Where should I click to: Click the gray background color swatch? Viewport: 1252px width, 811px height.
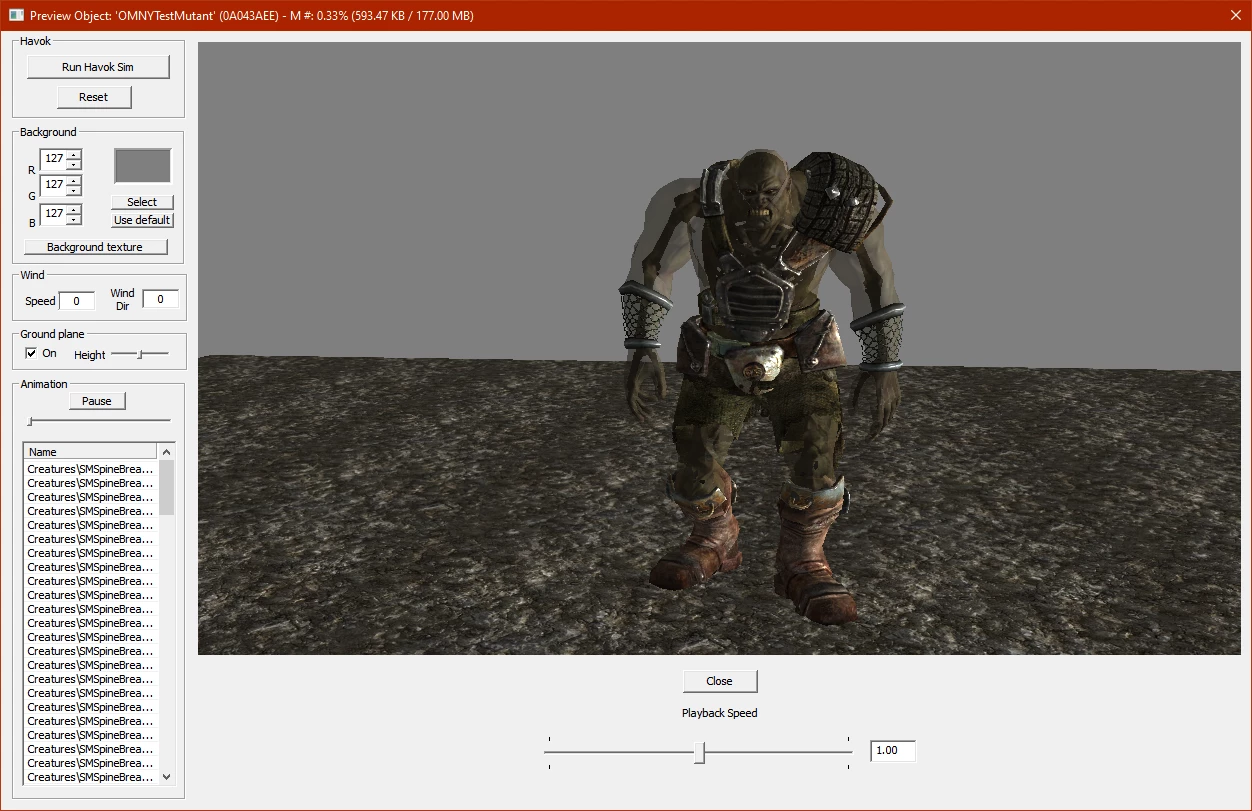coord(143,166)
